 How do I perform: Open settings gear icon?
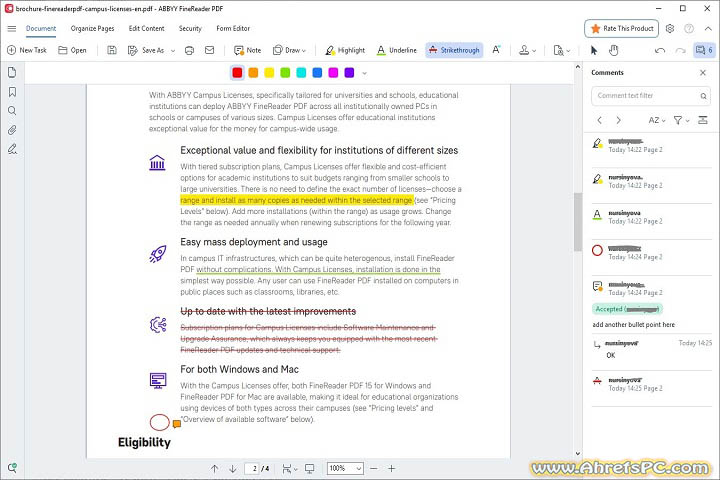[x=670, y=28]
